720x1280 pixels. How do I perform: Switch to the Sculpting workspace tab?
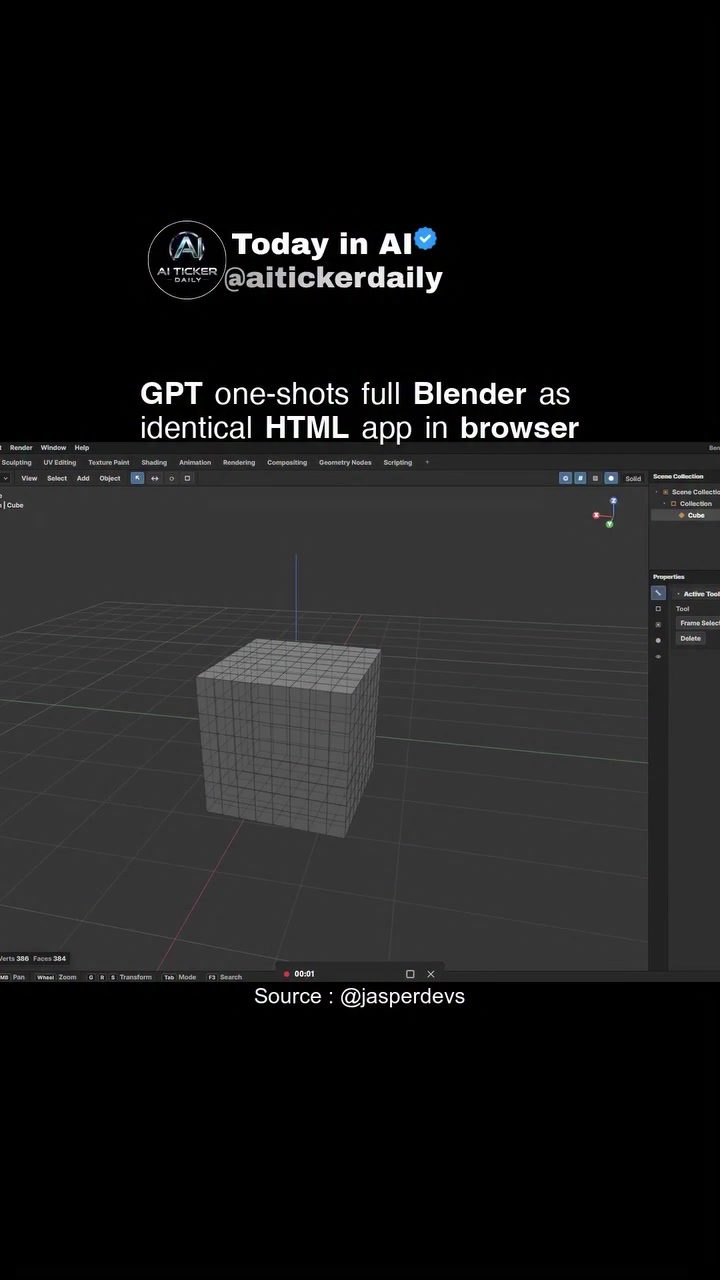click(16, 463)
